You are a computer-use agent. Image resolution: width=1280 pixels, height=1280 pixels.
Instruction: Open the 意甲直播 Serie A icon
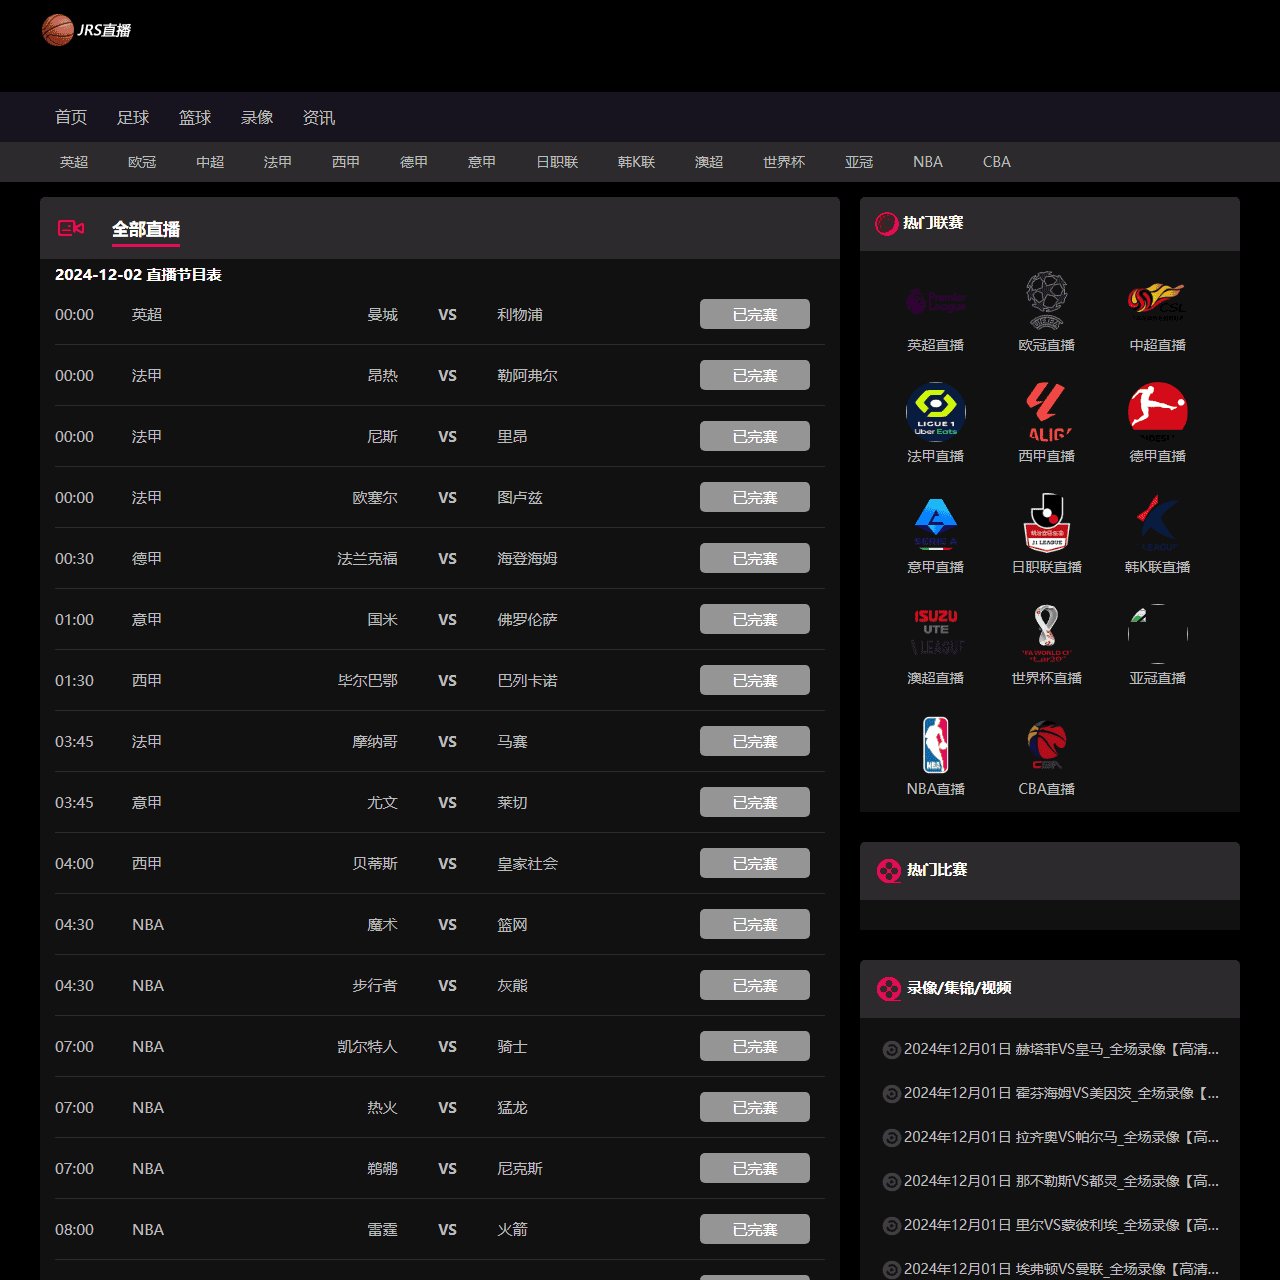point(936,523)
